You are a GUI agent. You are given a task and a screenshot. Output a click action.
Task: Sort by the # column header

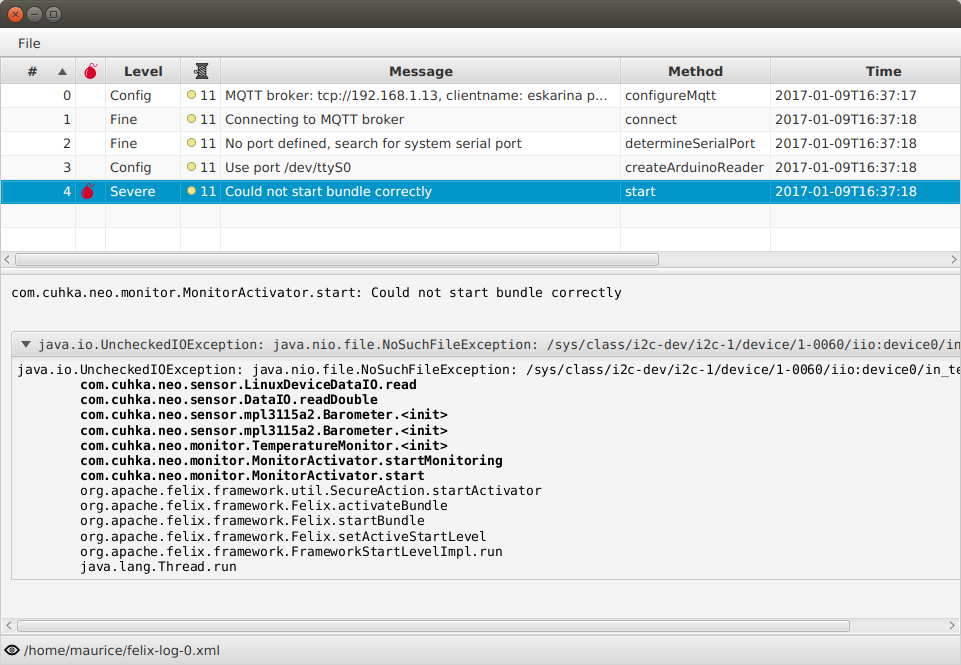point(38,71)
